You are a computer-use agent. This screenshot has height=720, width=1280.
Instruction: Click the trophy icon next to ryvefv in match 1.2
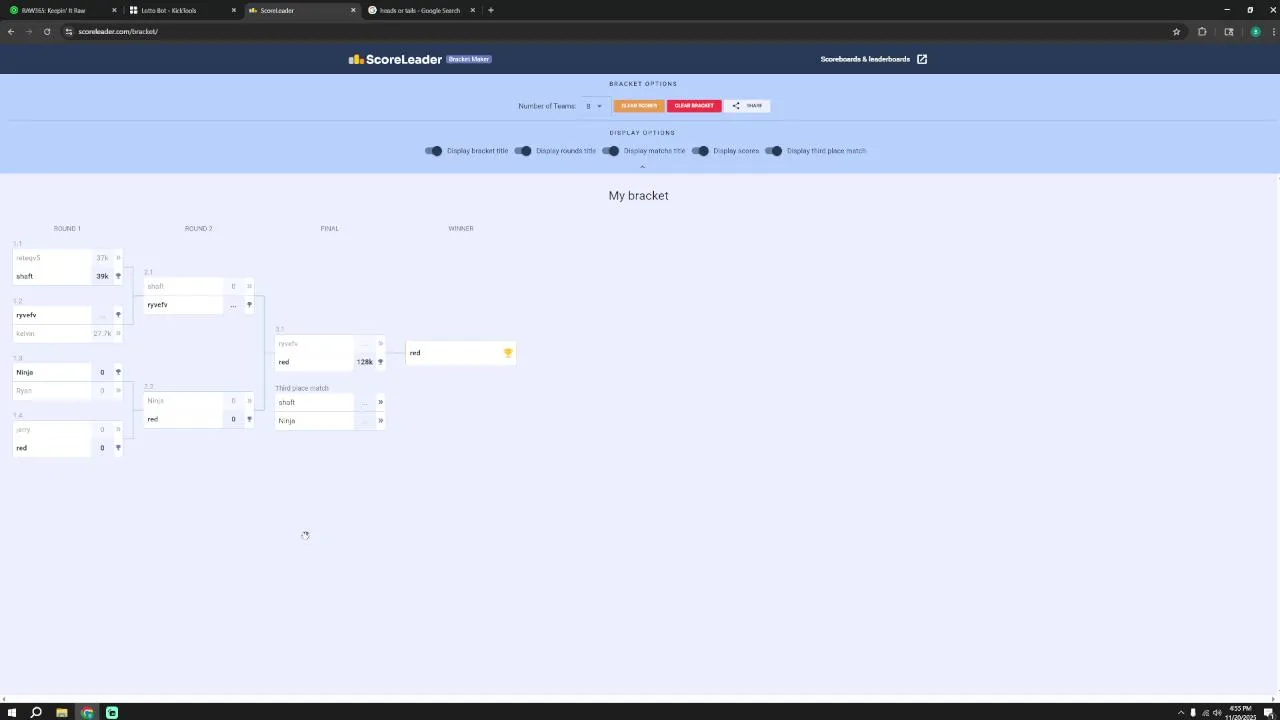pos(118,315)
